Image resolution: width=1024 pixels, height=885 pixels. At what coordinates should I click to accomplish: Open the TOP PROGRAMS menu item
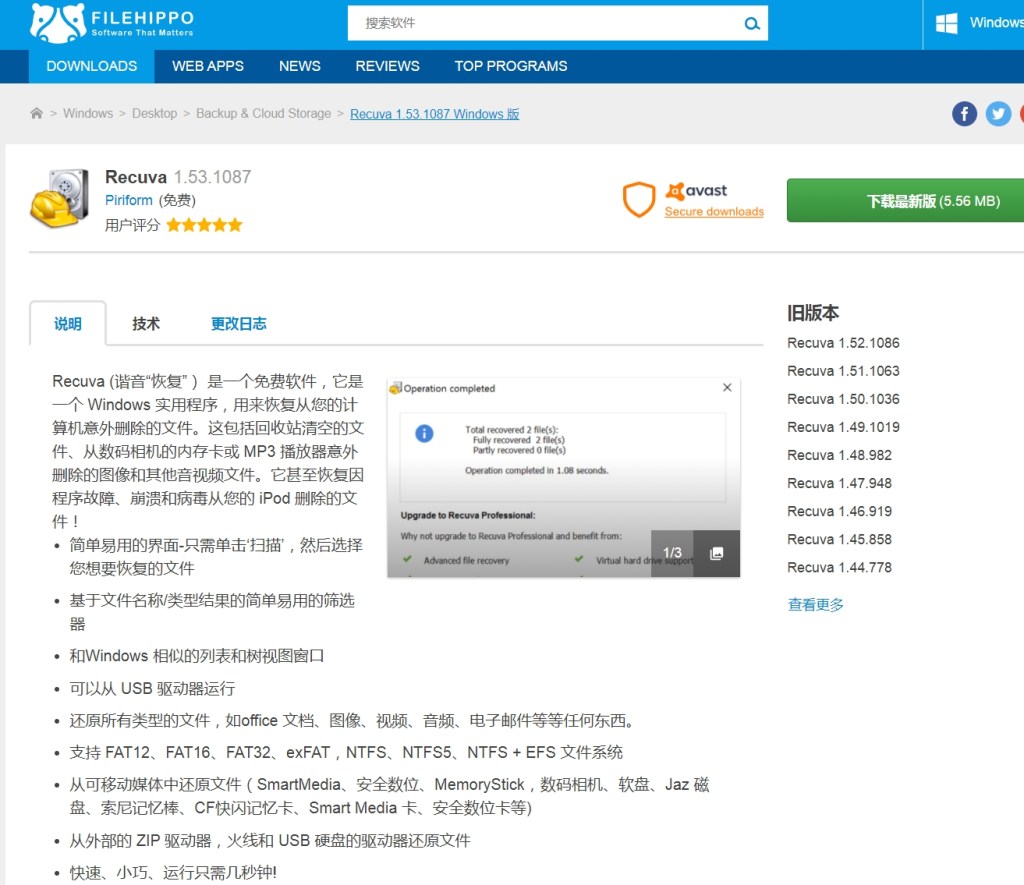click(510, 66)
